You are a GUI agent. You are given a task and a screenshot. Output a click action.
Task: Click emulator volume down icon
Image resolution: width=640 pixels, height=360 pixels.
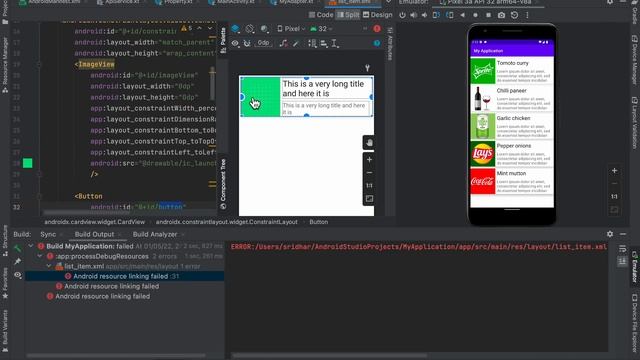pos(424,15)
